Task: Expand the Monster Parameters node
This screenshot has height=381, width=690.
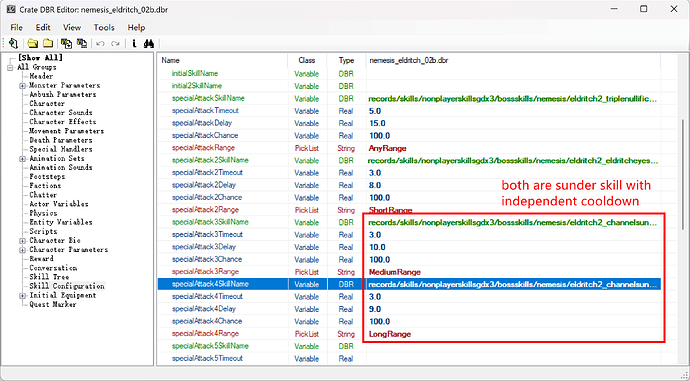Action: 22,86
